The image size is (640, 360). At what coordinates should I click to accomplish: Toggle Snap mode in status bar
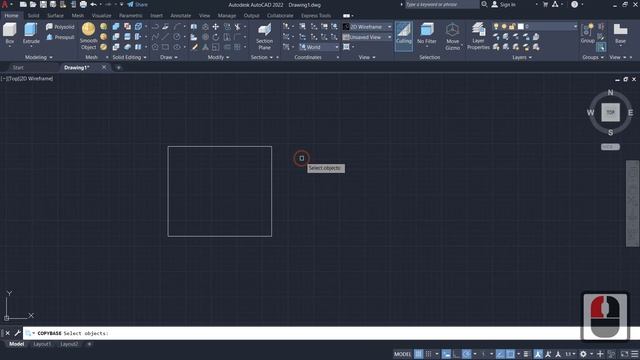[x=428, y=354]
